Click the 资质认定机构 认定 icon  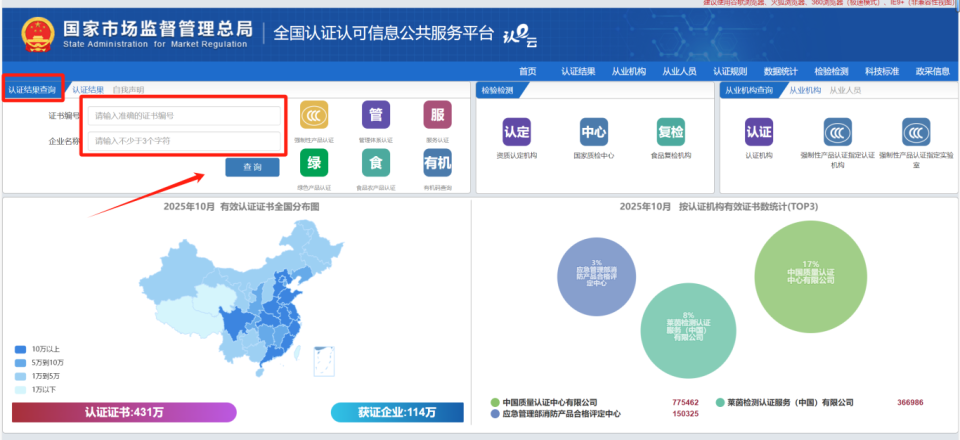[x=516, y=132]
